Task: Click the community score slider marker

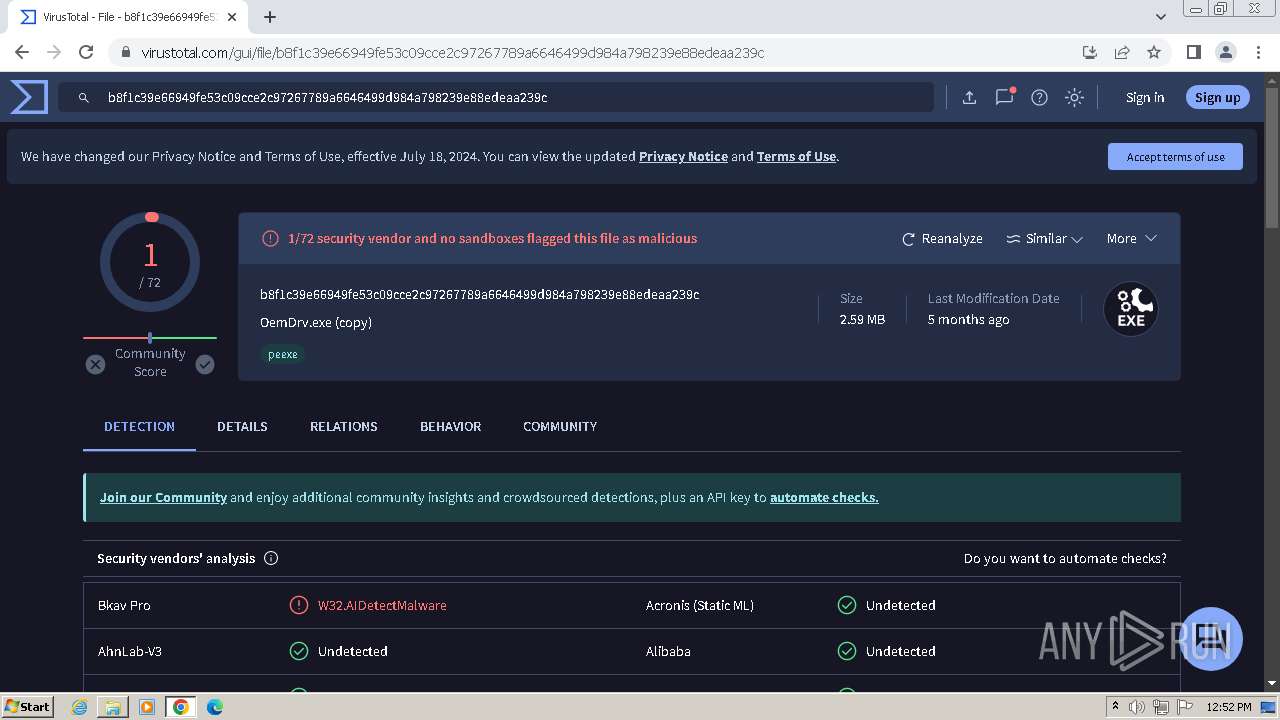Action: point(150,338)
